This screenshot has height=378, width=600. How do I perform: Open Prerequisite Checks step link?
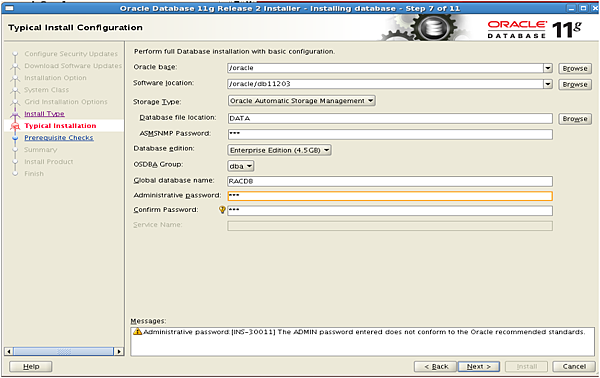pyautogui.click(x=59, y=138)
